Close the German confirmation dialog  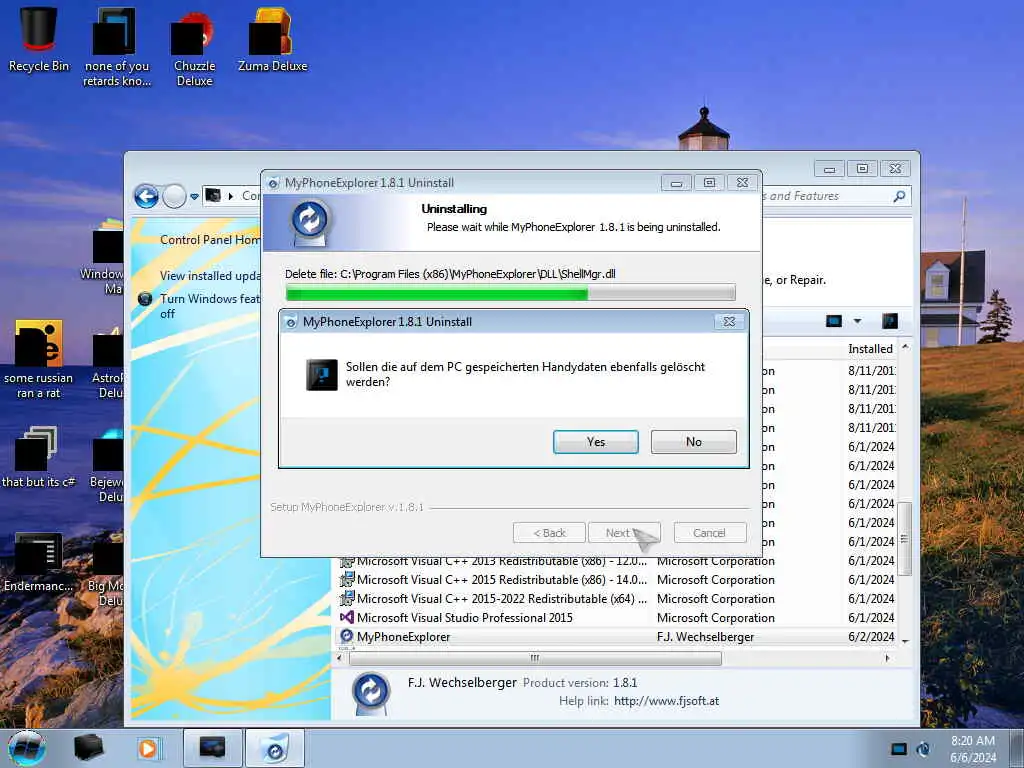729,321
